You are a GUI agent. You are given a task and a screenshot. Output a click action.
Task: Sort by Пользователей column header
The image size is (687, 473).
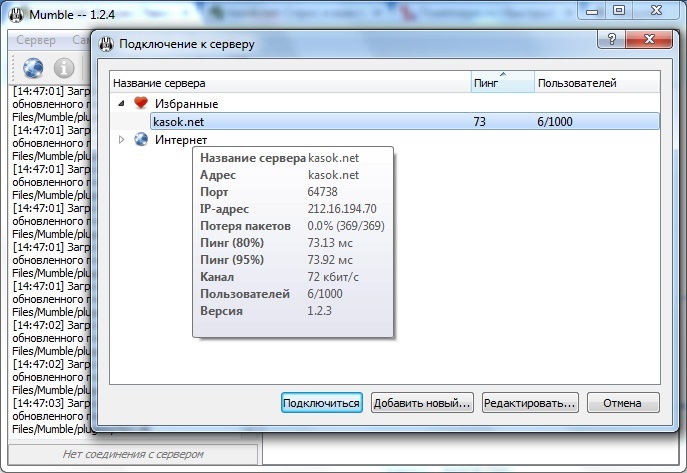click(597, 82)
